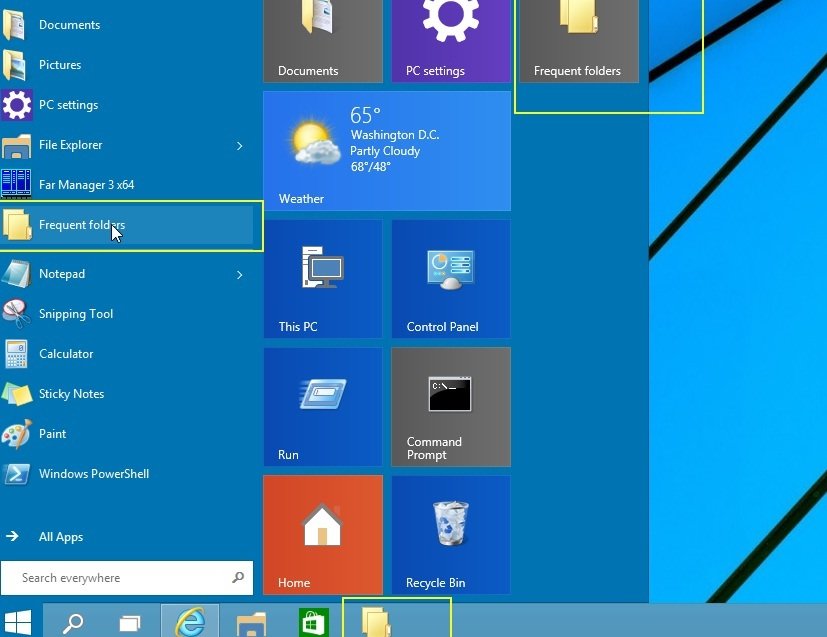This screenshot has height=637, width=827.
Task: Open Windows PowerShell
Action: [x=92, y=473]
